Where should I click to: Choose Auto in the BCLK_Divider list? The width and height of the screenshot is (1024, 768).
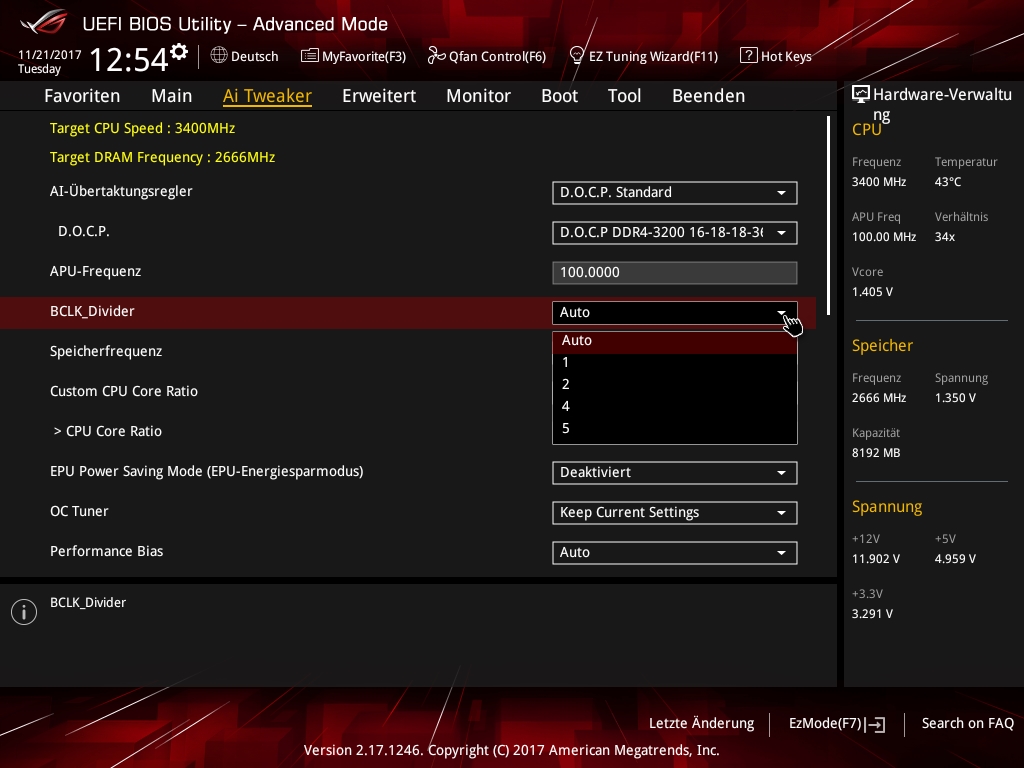point(675,341)
